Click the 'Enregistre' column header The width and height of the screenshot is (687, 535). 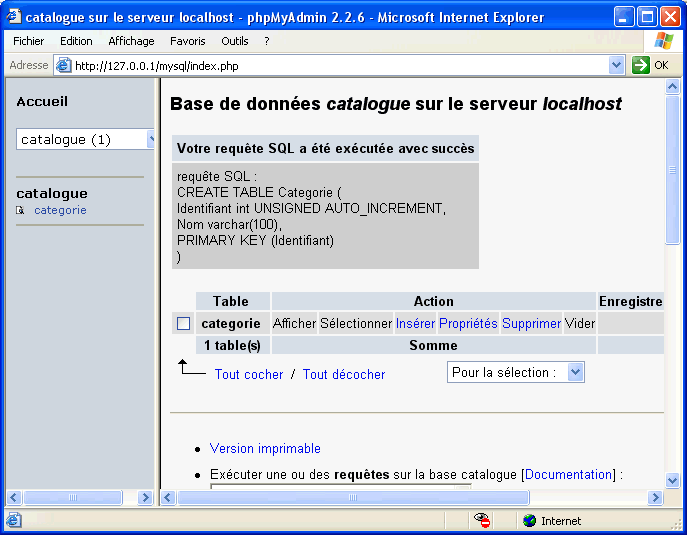[x=630, y=301]
